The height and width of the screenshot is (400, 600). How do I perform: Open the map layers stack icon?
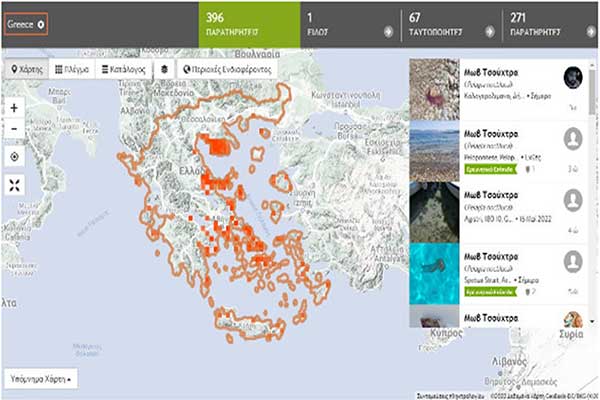[x=164, y=70]
